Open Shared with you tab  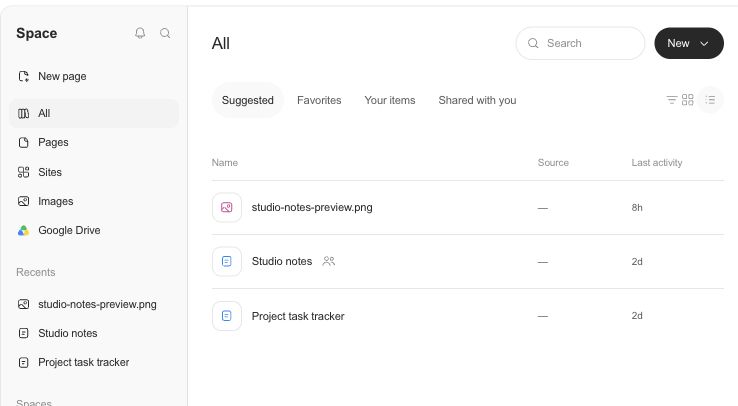coord(477,100)
